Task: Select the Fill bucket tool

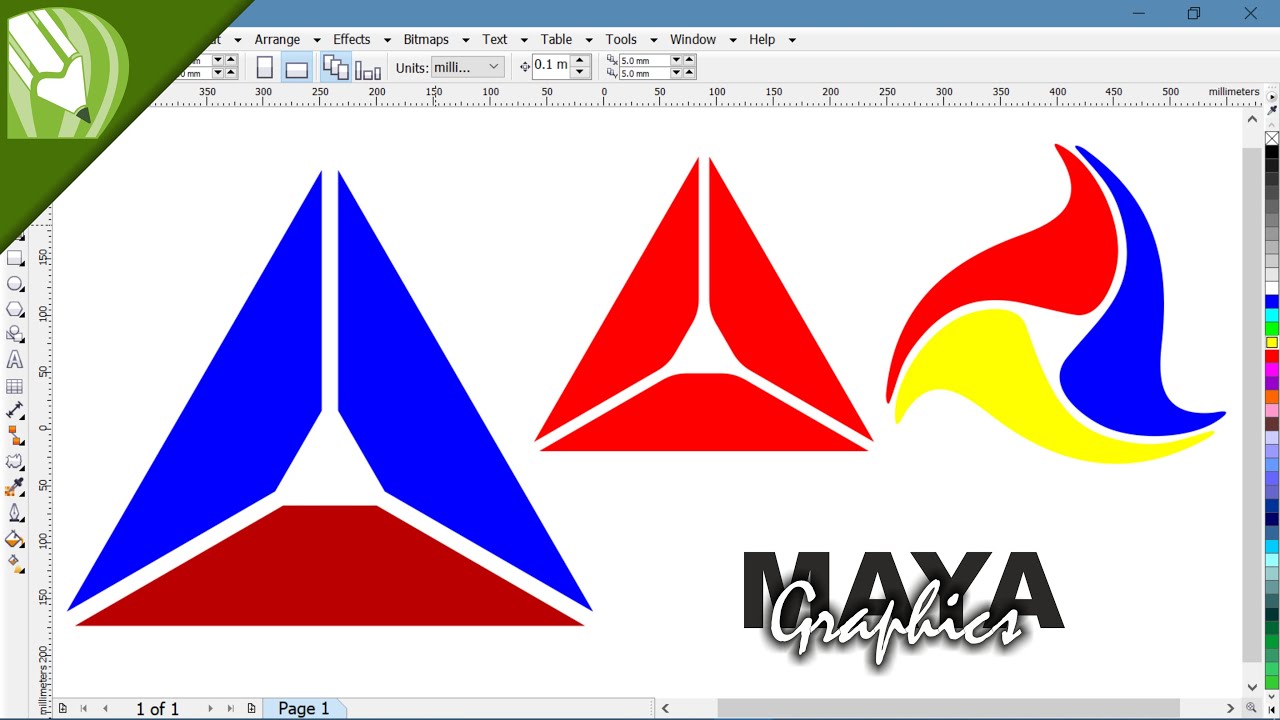Action: [15, 539]
